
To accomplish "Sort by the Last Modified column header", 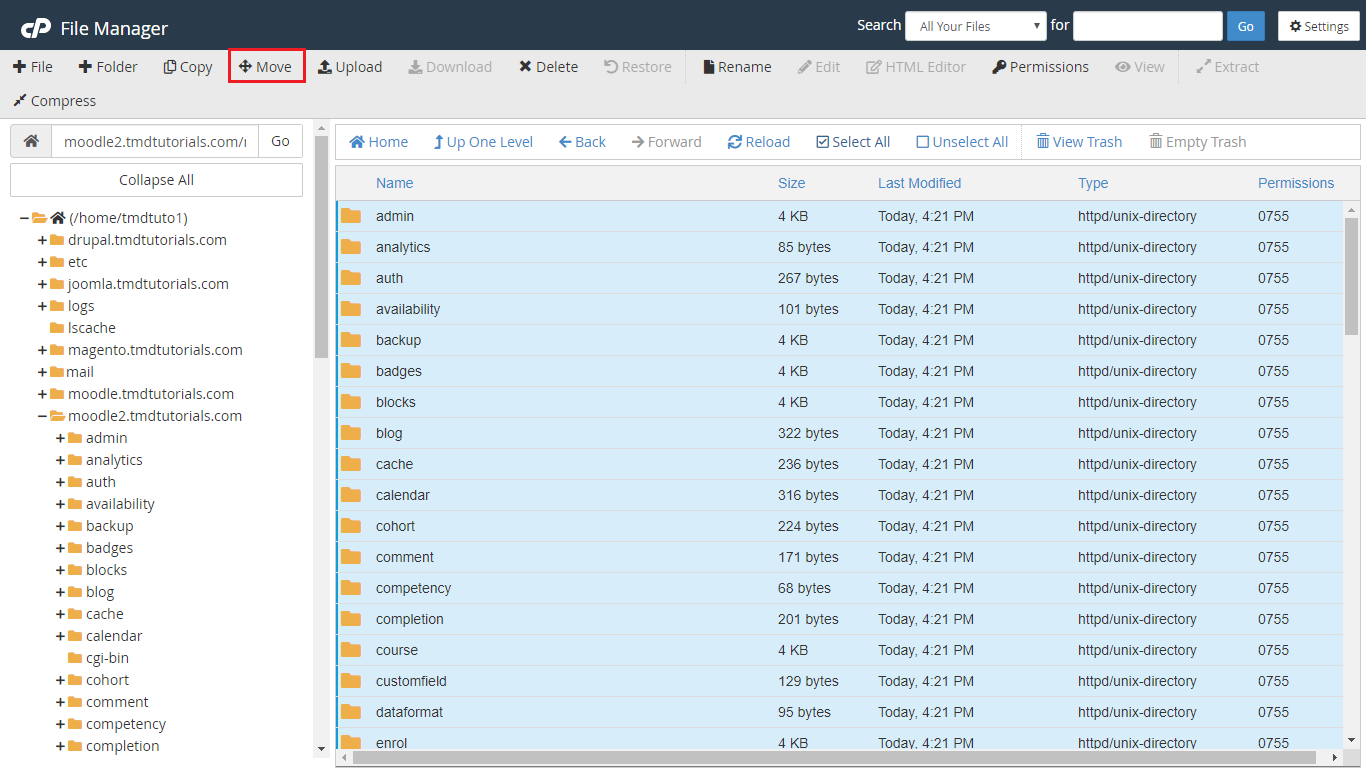I will click(919, 183).
